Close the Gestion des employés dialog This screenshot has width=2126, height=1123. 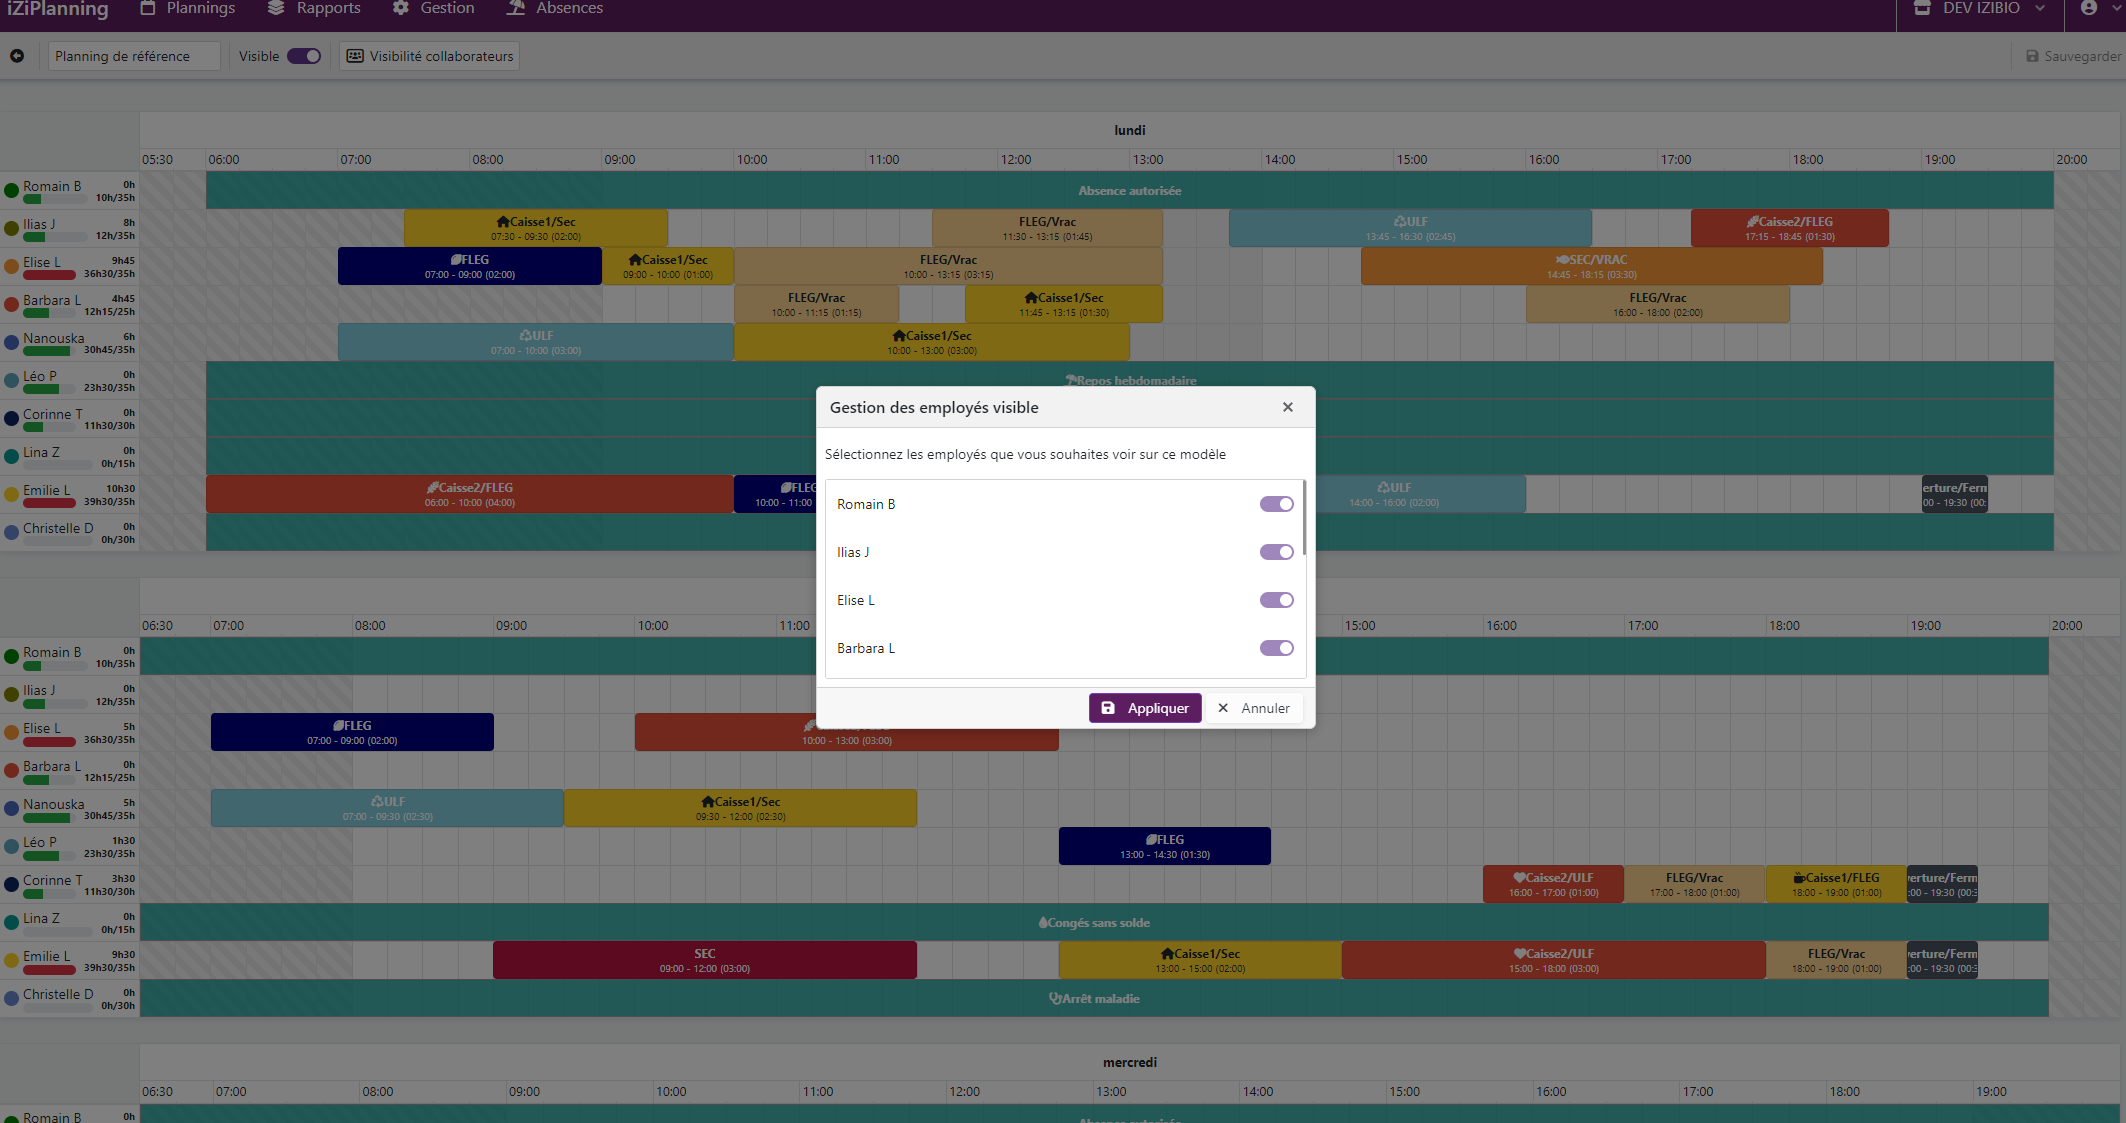[x=1288, y=407]
